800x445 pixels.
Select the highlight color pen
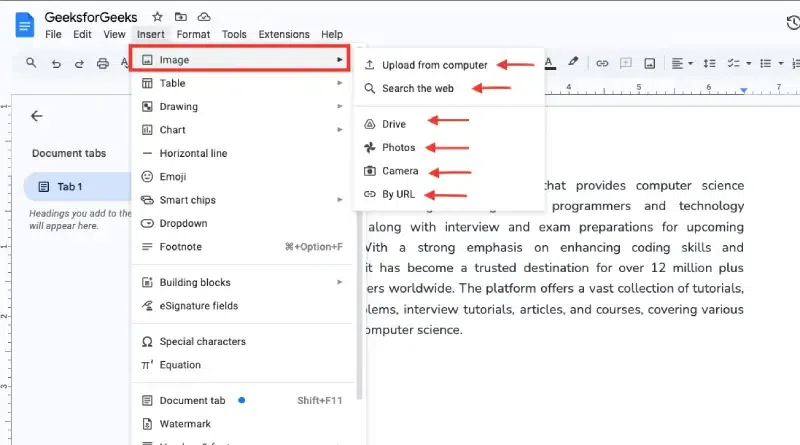(x=573, y=62)
